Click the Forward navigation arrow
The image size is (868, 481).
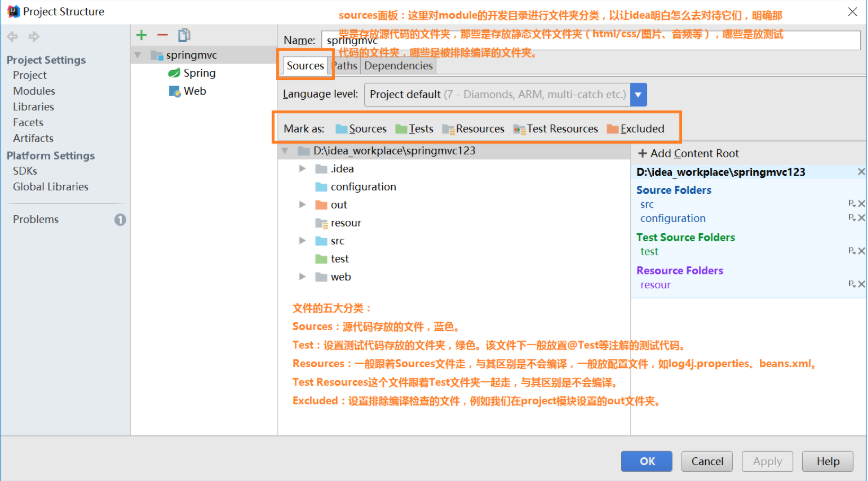click(34, 37)
